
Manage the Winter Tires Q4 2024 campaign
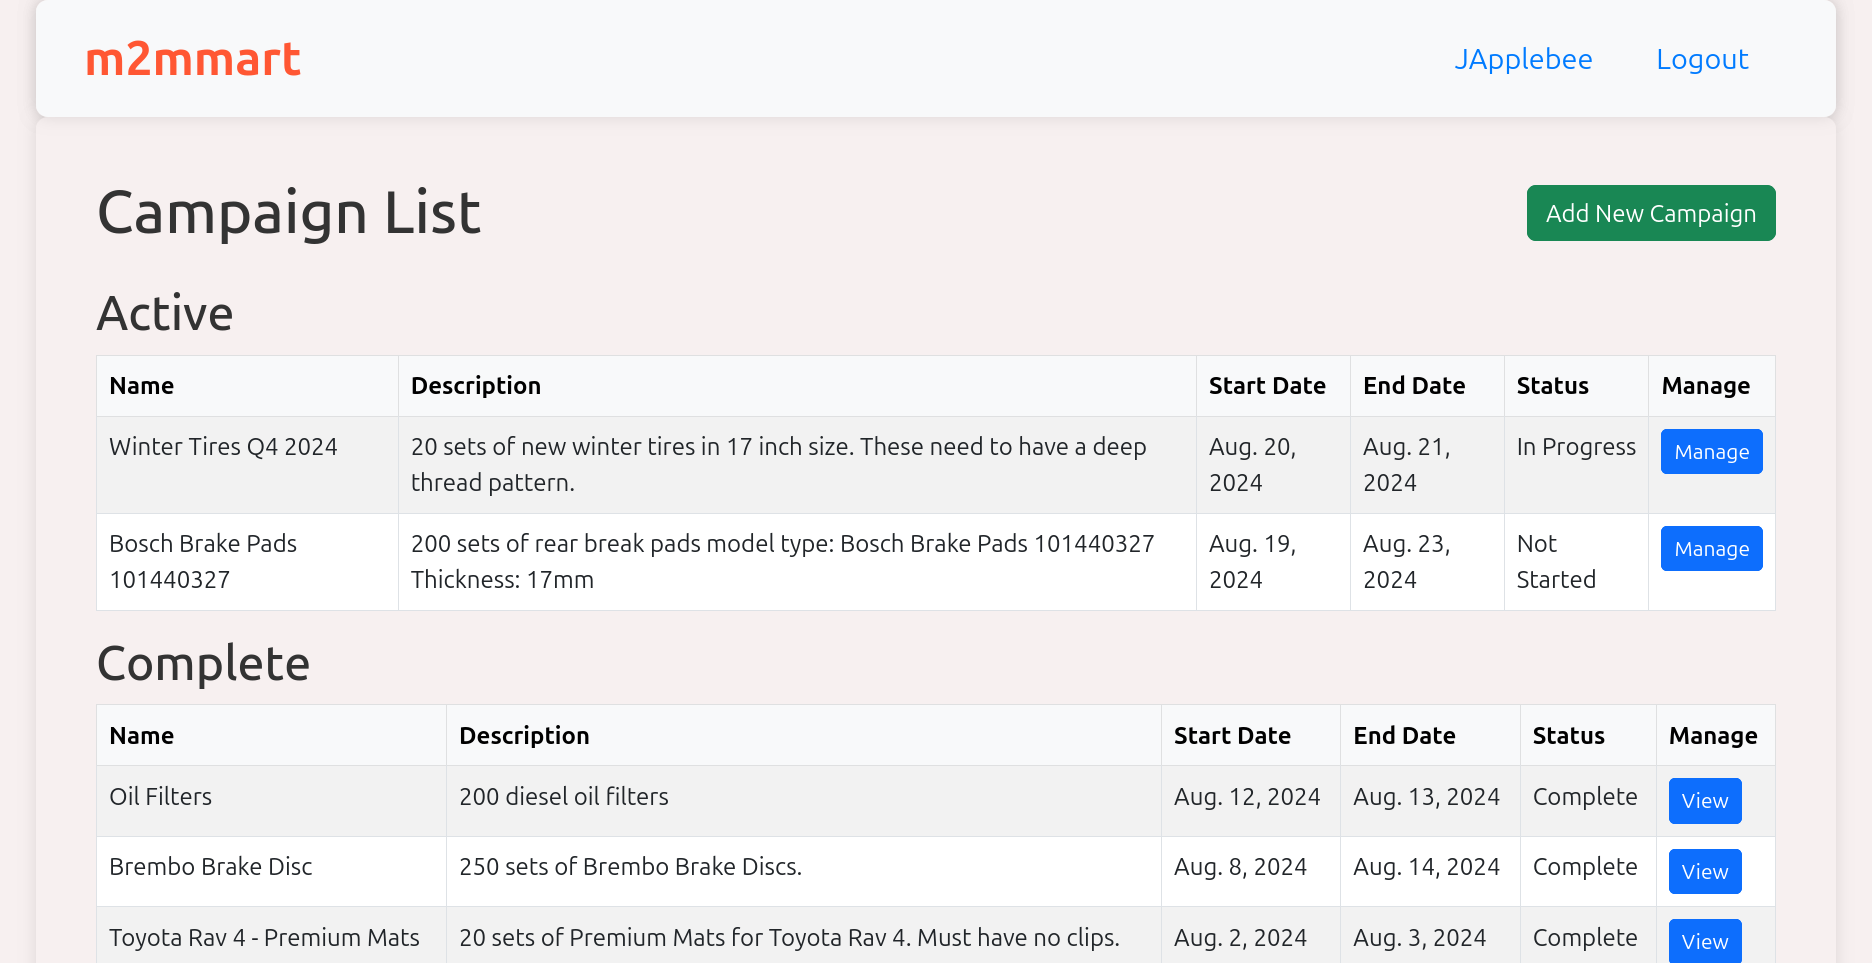point(1711,451)
